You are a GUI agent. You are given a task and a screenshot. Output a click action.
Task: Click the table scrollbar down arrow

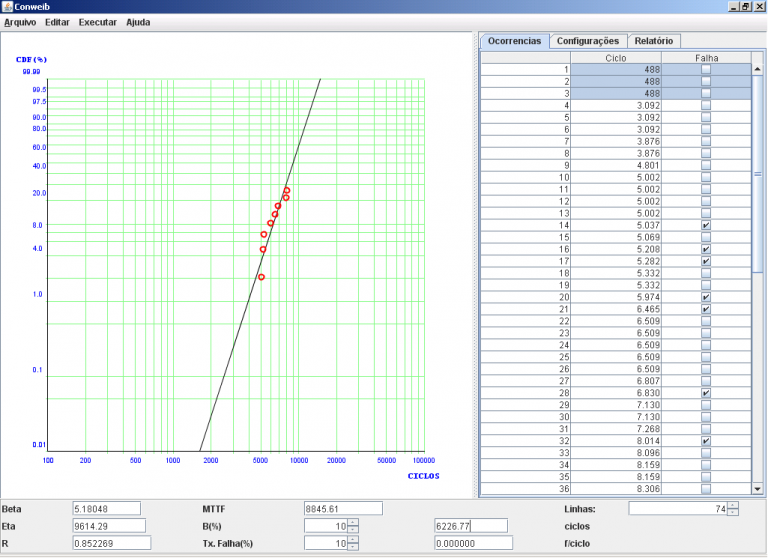pos(758,489)
